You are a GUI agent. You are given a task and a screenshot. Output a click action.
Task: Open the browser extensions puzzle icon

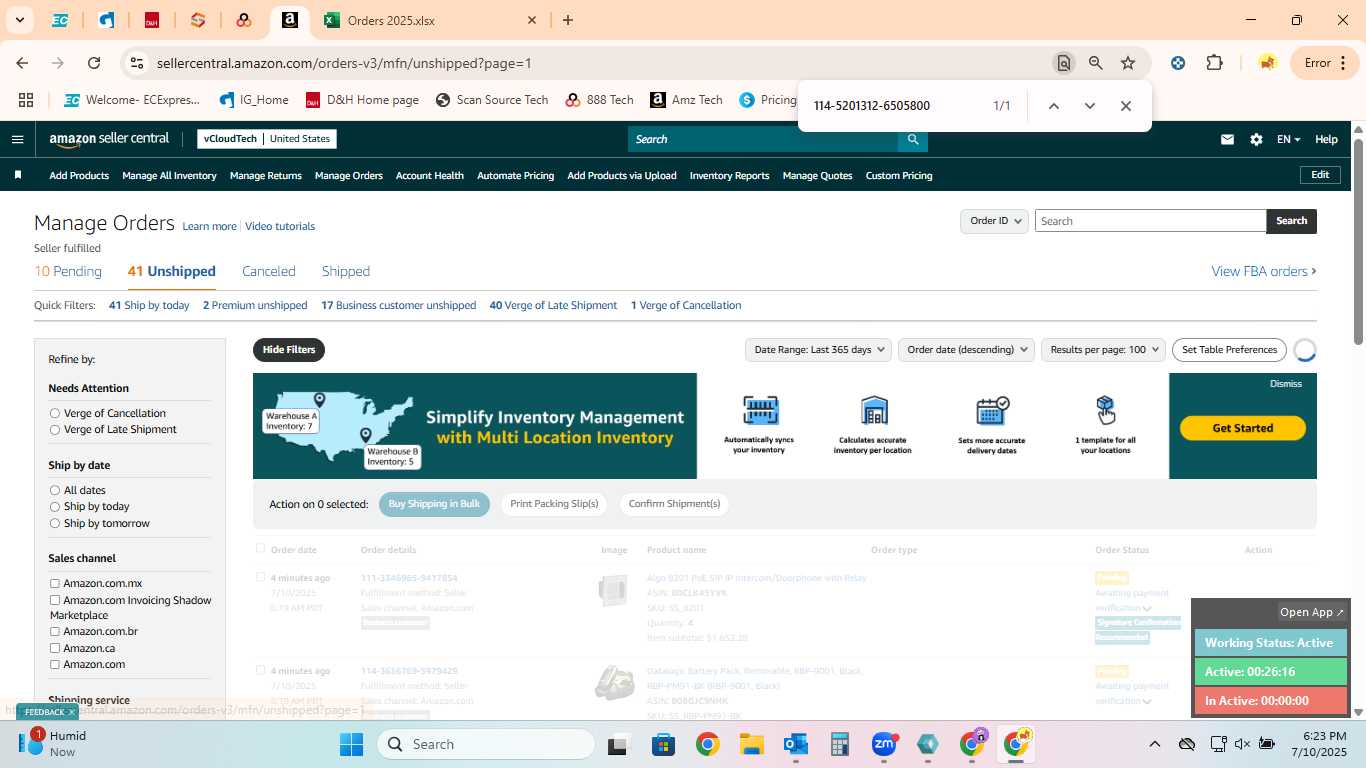point(1214,63)
